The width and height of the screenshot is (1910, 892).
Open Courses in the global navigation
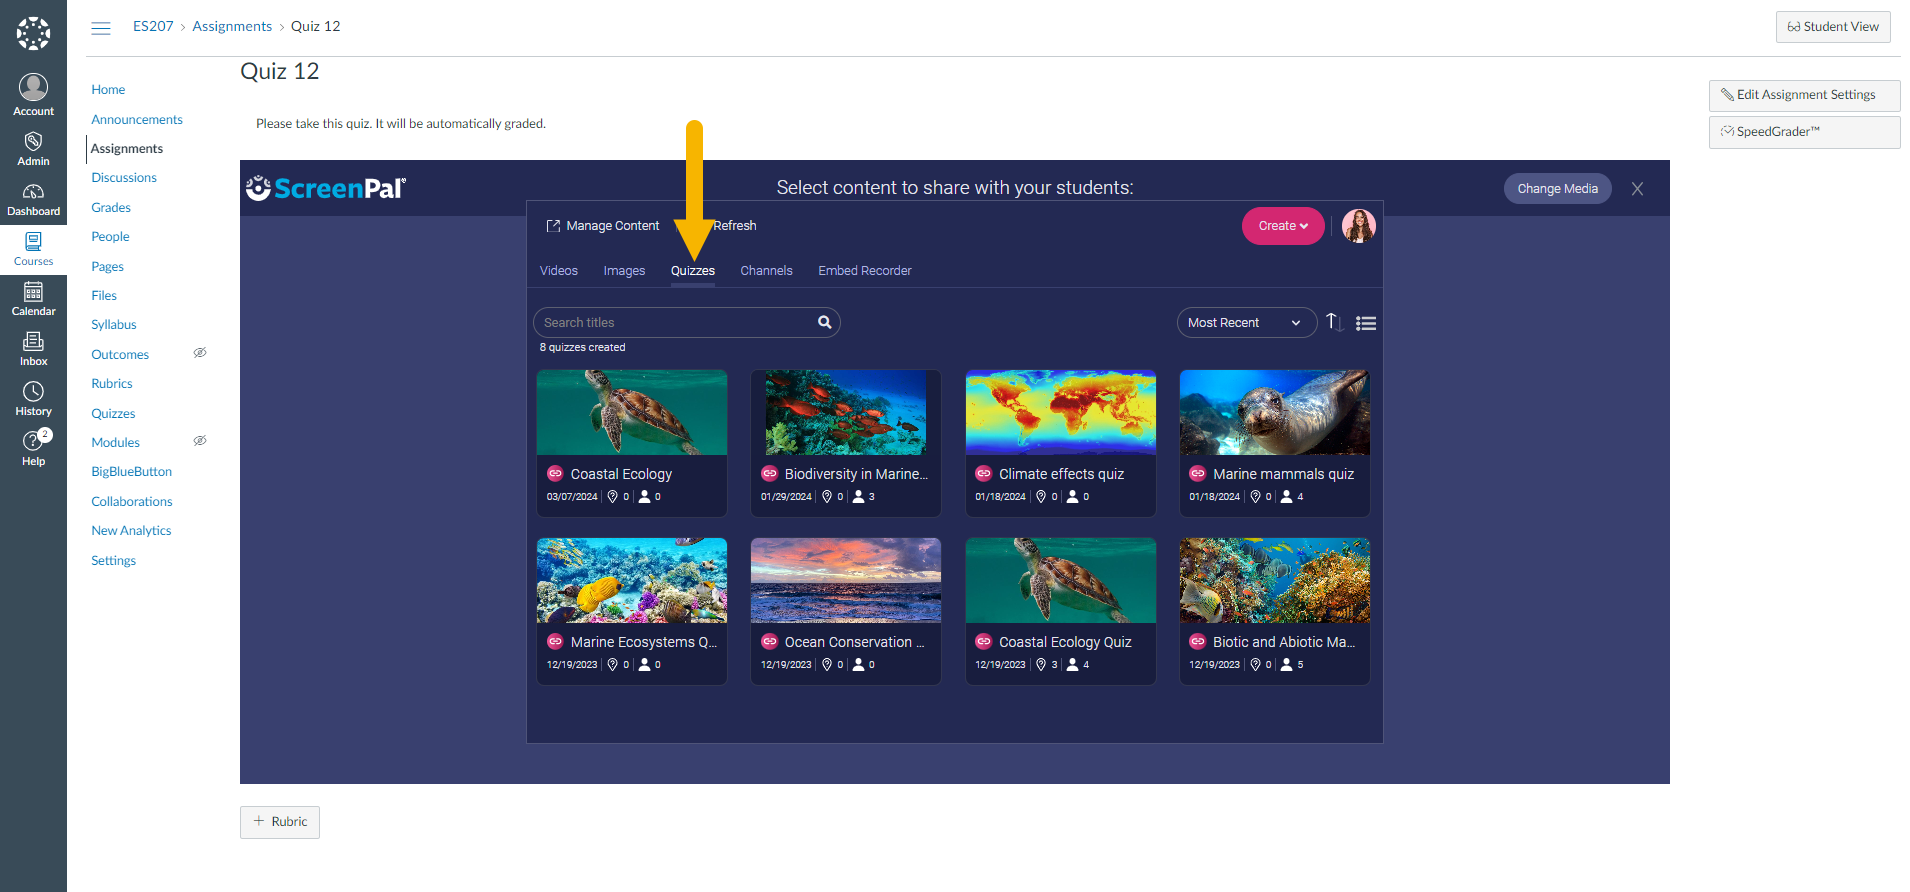click(x=33, y=250)
